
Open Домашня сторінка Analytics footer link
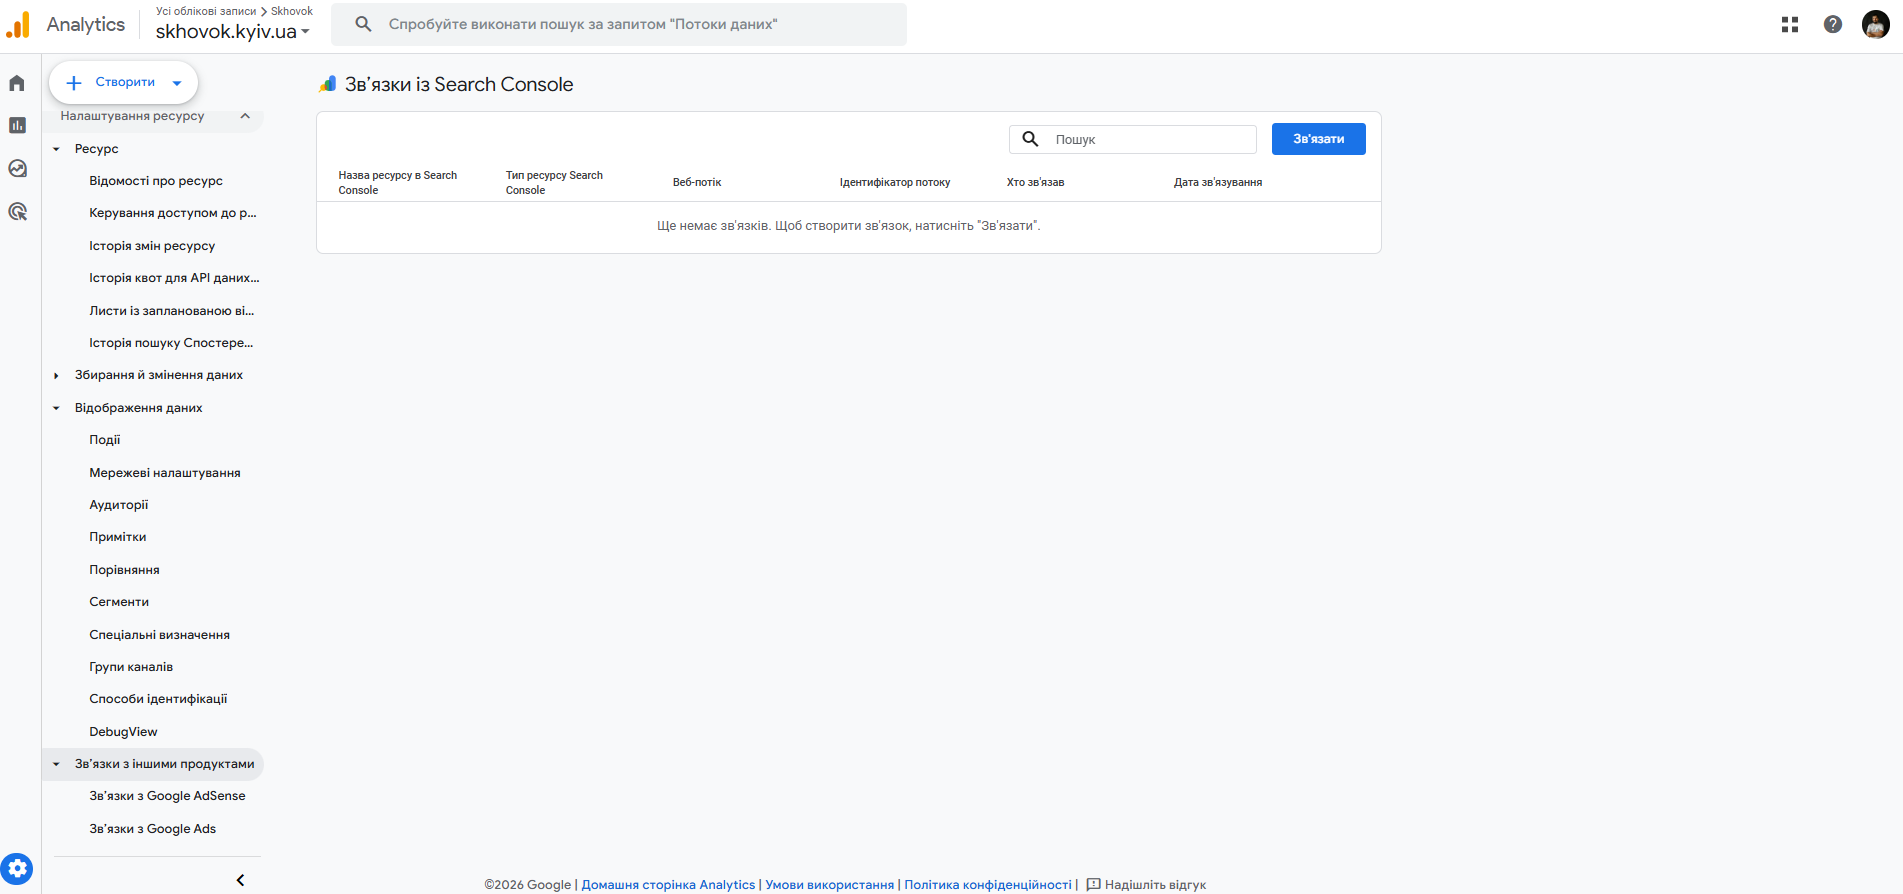coord(668,885)
